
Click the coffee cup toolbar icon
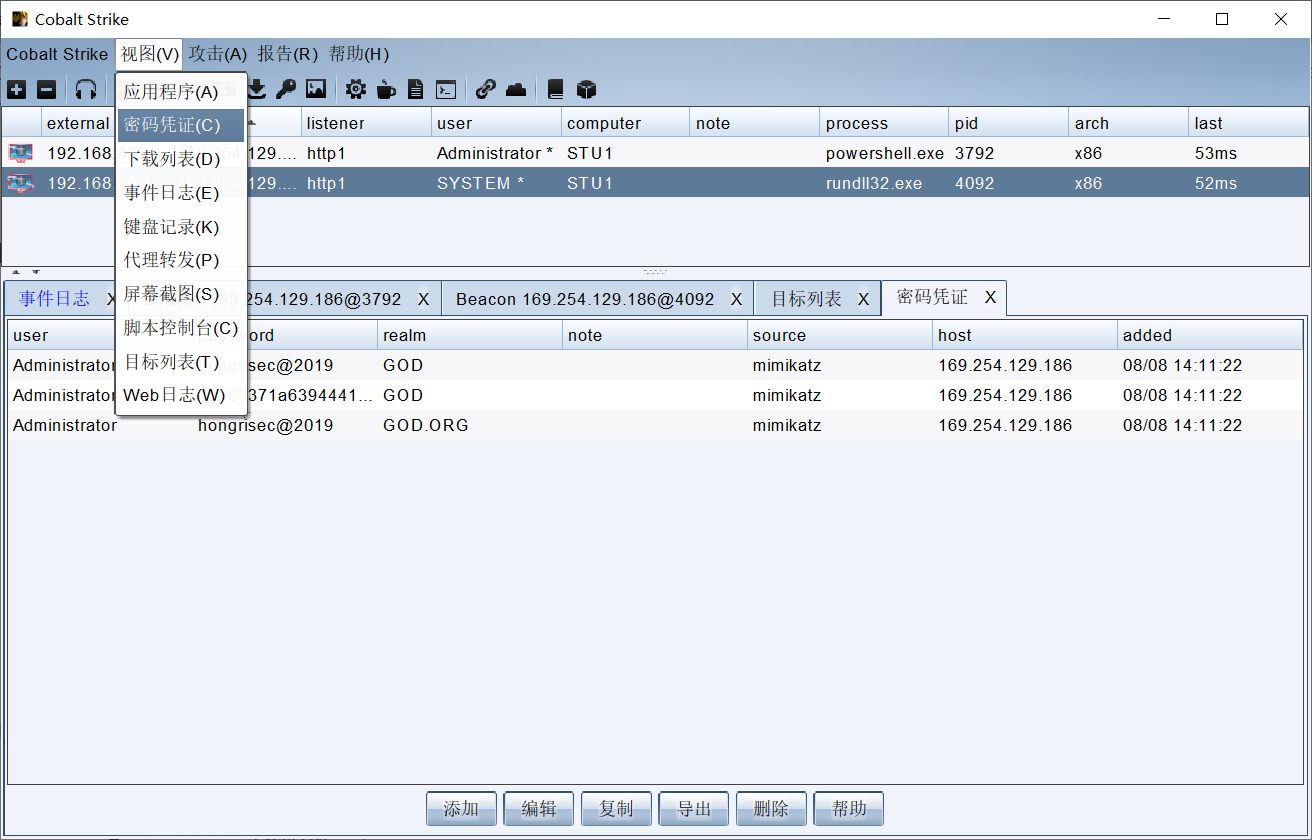[385, 90]
